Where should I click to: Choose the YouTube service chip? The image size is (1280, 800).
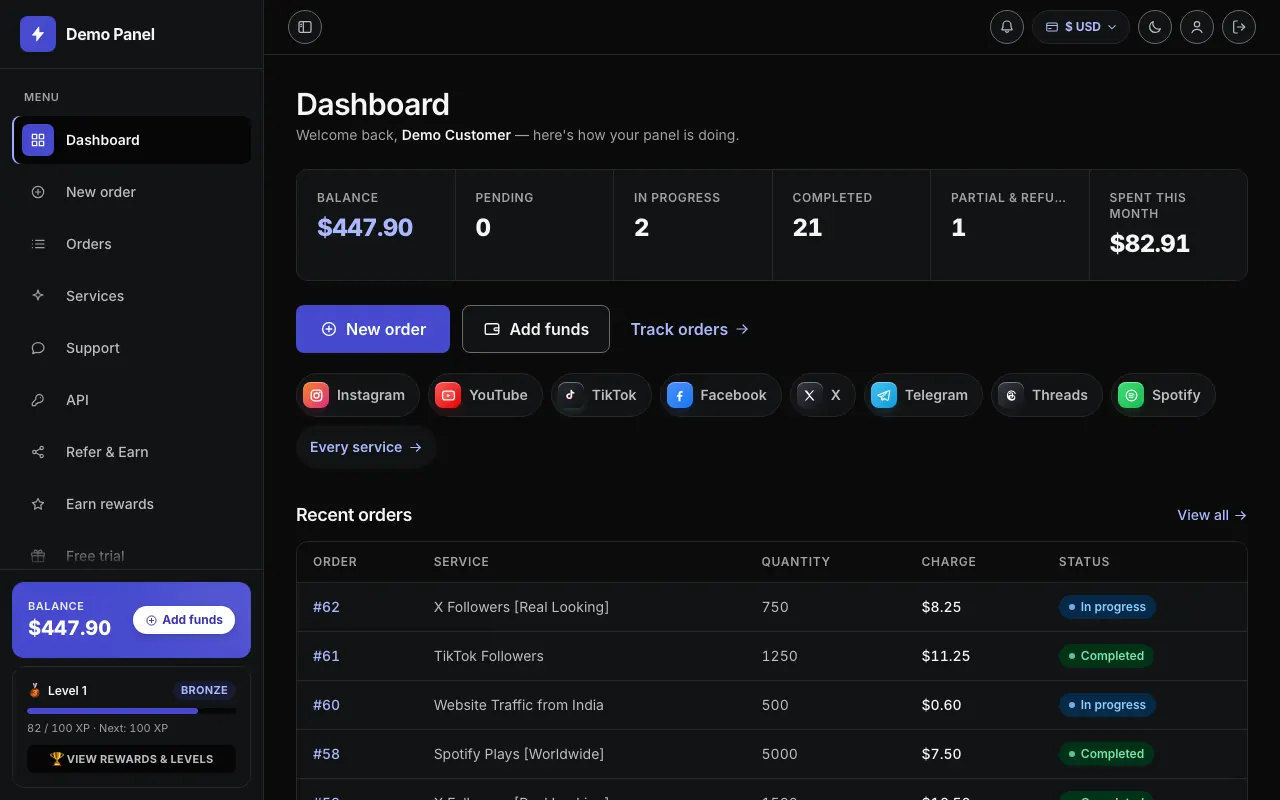coord(485,395)
